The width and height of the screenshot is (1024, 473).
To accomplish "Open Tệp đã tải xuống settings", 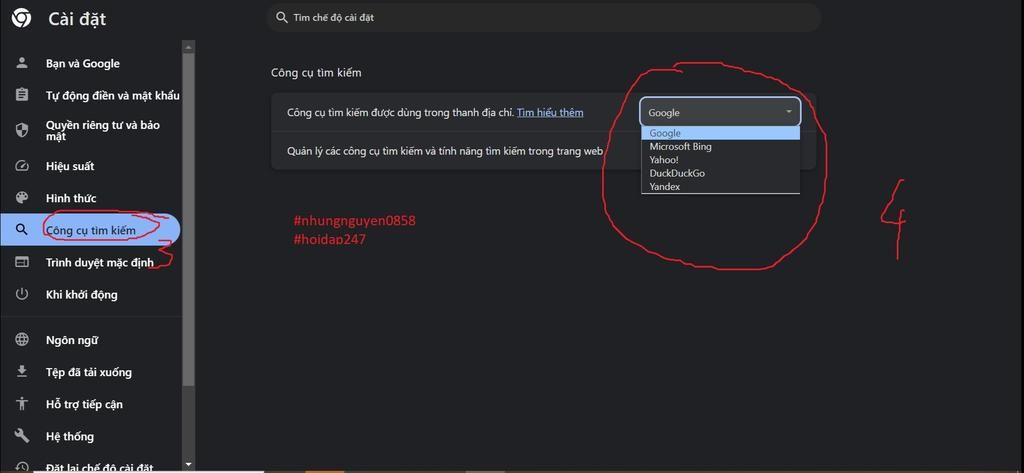I will click(x=90, y=372).
